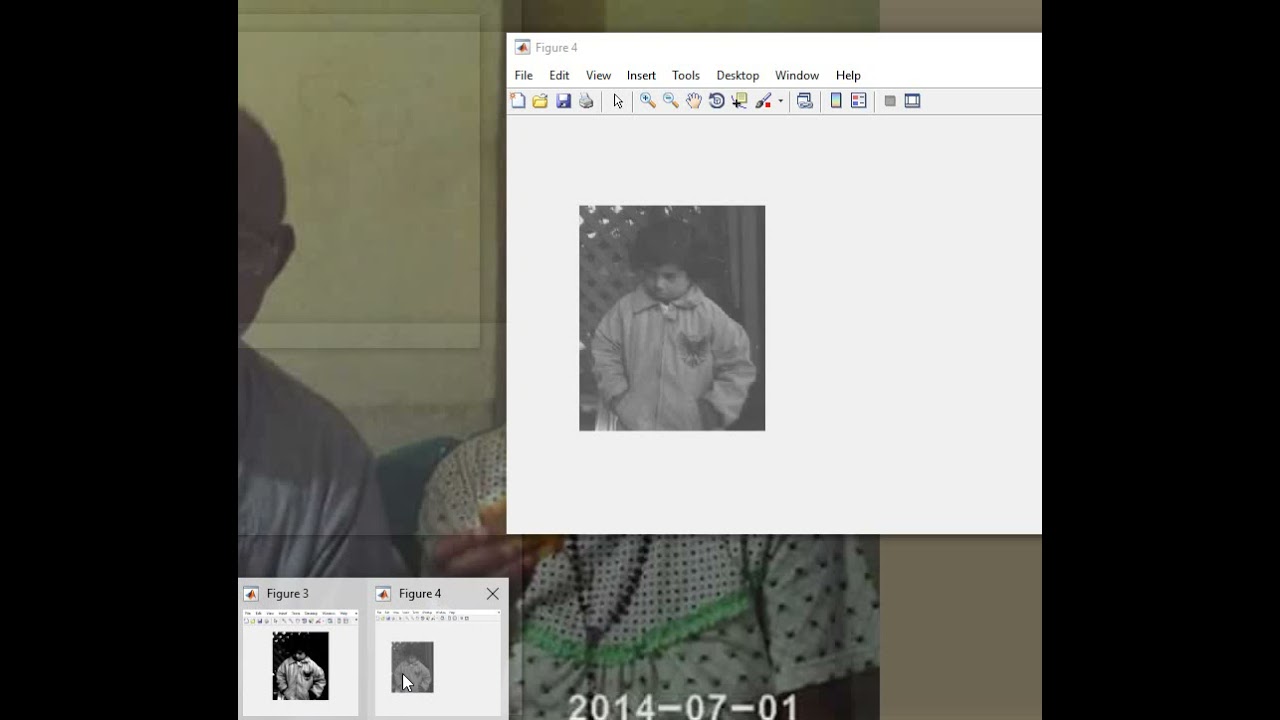
Task: Show Plot Tools and dock figure
Action: pyautogui.click(x=913, y=101)
